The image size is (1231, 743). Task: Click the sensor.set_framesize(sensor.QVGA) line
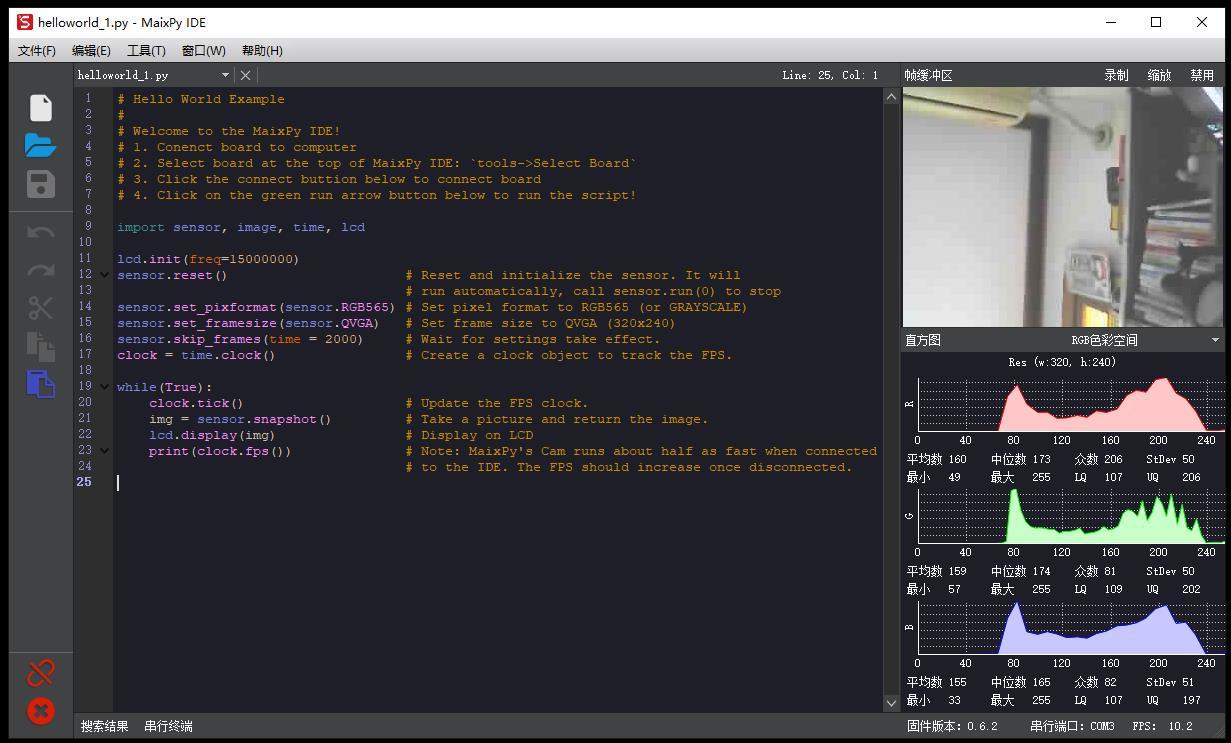point(248,323)
